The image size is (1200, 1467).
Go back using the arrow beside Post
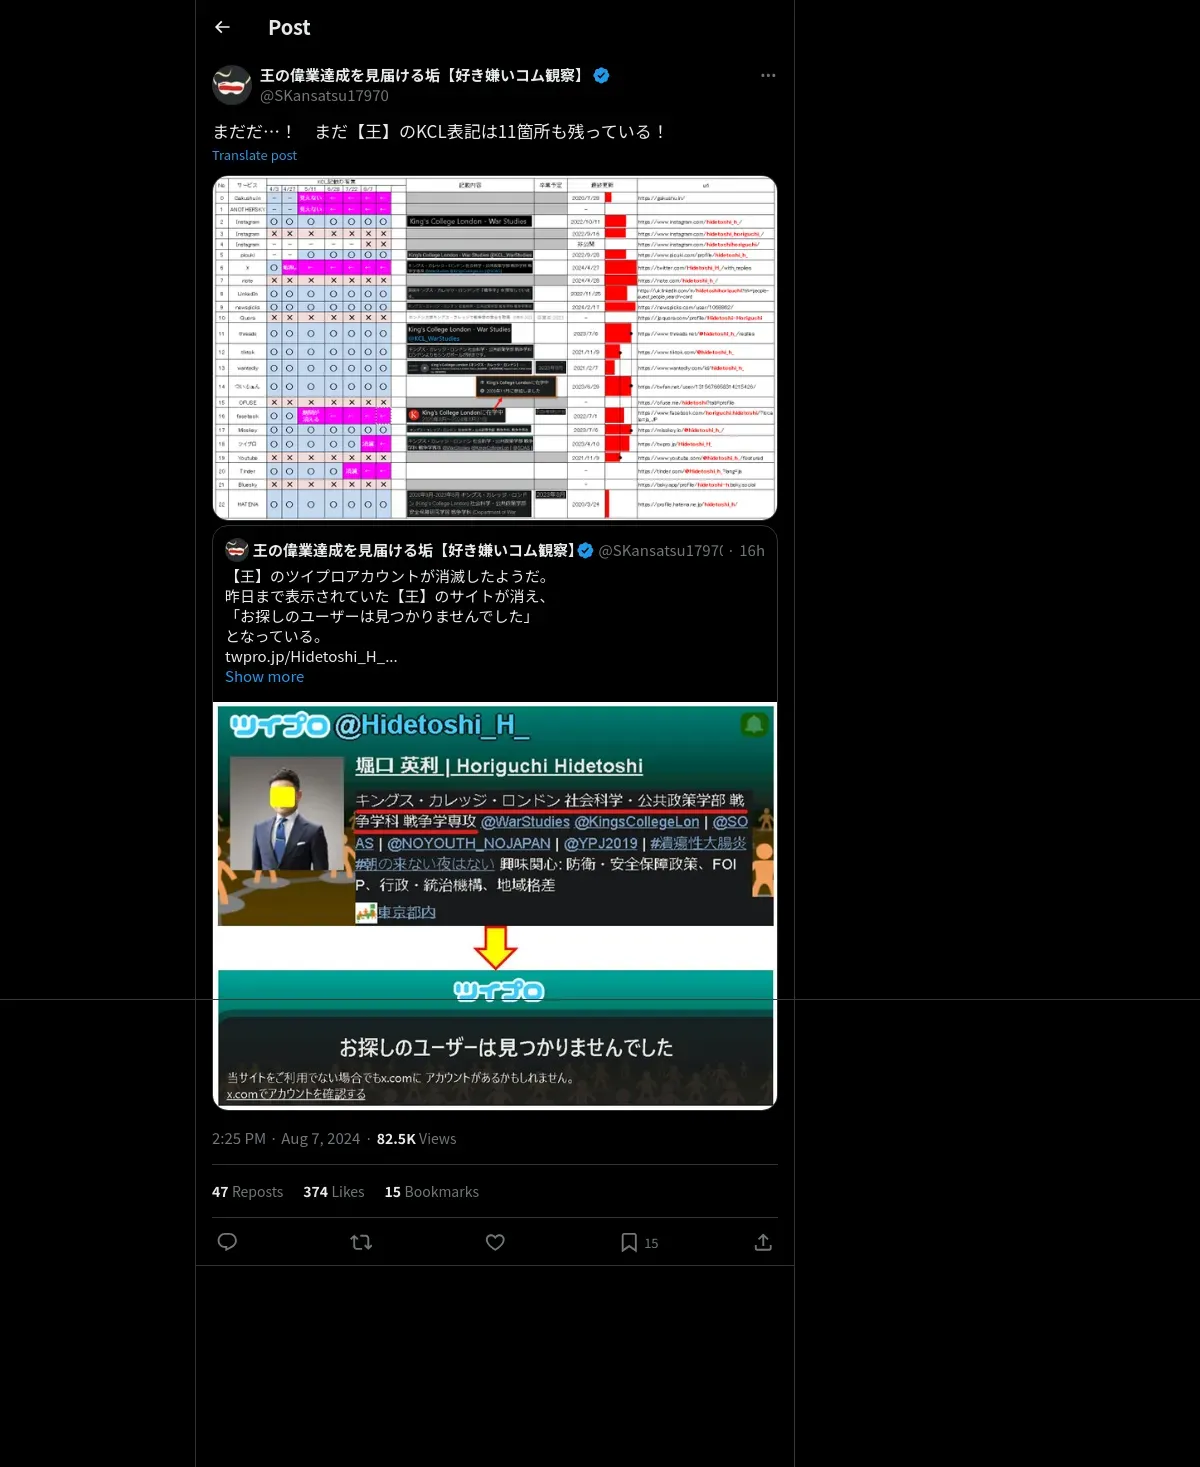pyautogui.click(x=222, y=27)
